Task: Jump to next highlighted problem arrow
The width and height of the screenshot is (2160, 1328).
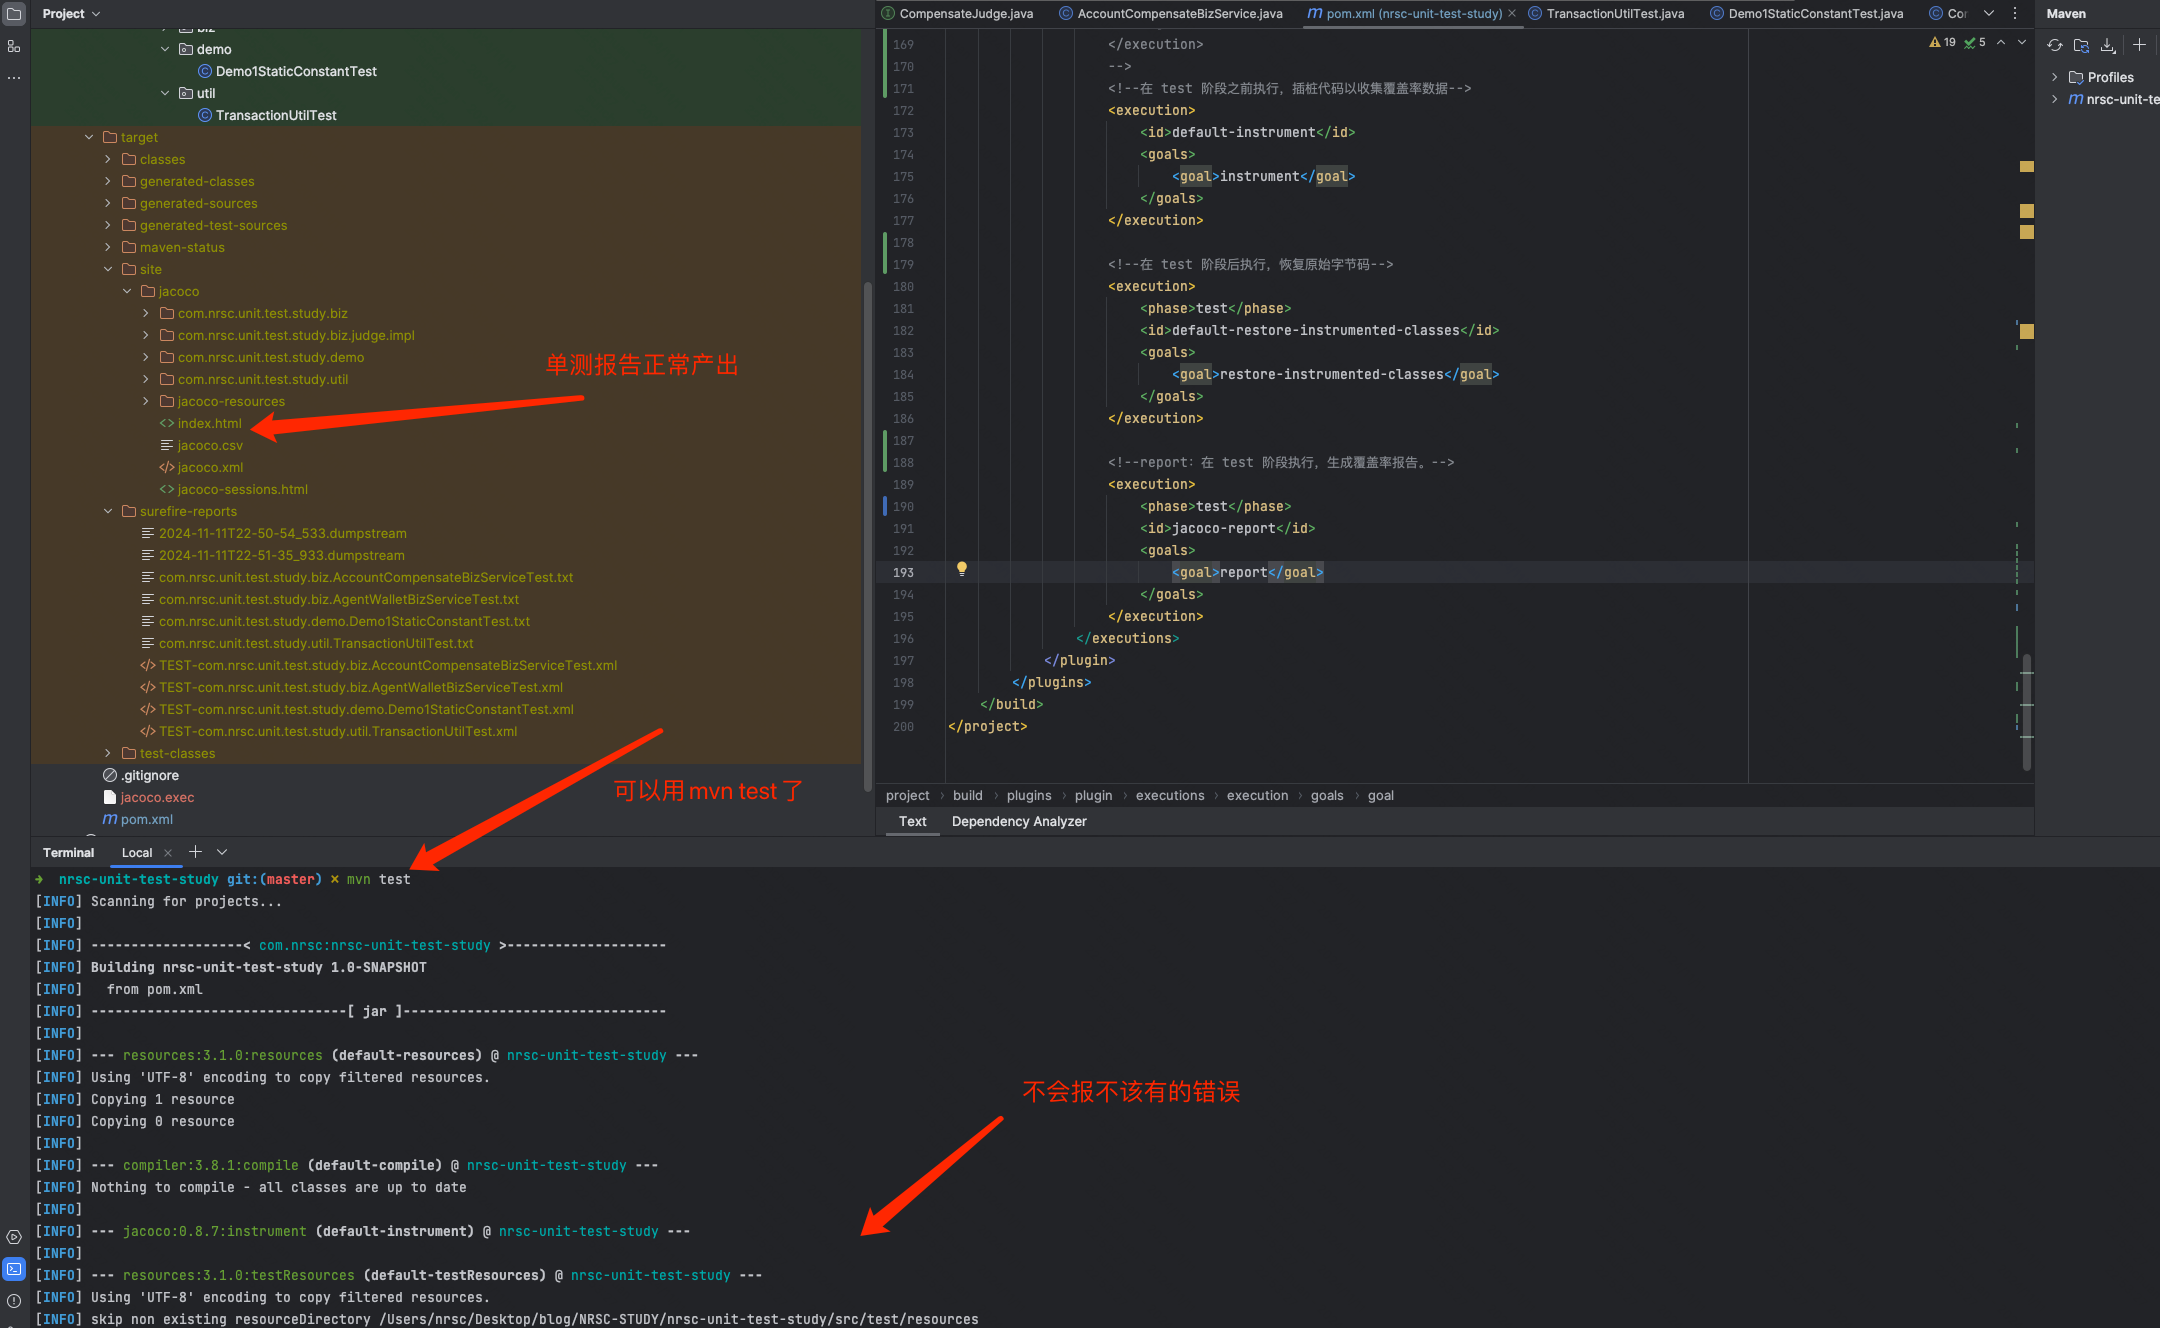Action: [x=2022, y=42]
